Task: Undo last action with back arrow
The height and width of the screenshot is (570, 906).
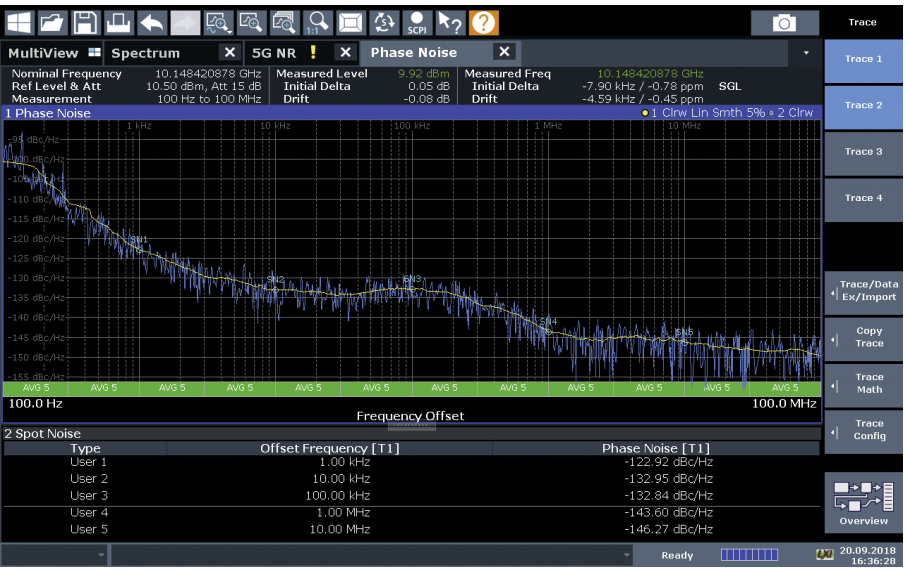Action: [151, 21]
